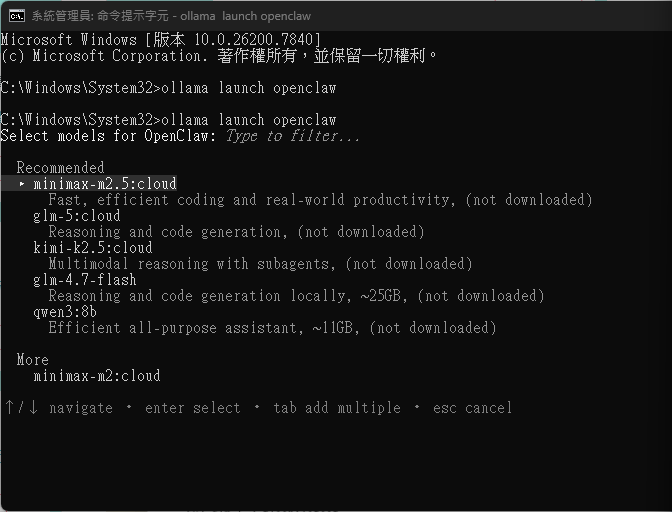Click the 'tab add multiple' hint

point(336,408)
